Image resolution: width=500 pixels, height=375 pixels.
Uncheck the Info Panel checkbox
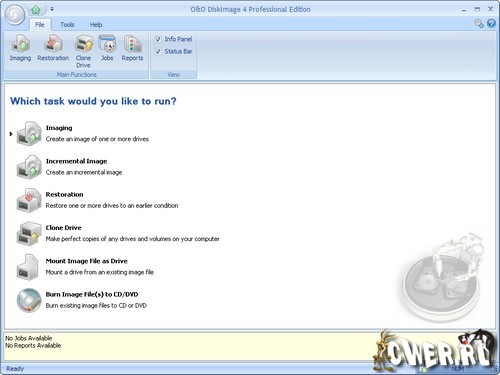click(158, 39)
